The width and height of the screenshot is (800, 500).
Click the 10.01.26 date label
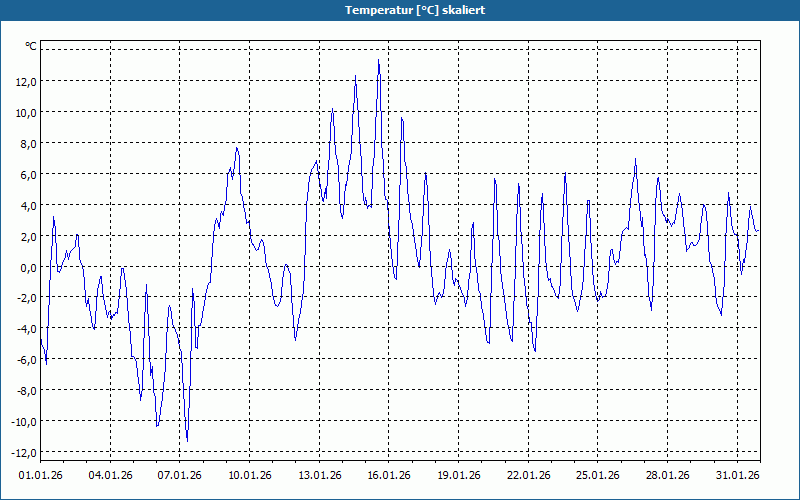click(249, 476)
